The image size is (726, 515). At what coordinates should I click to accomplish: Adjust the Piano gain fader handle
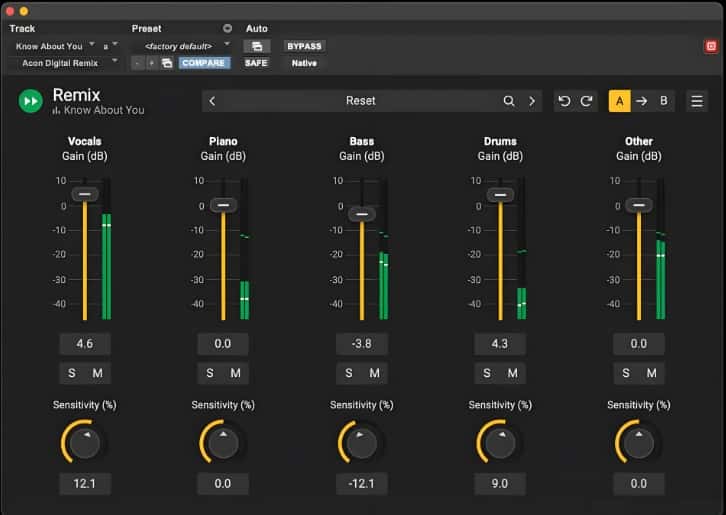point(223,205)
